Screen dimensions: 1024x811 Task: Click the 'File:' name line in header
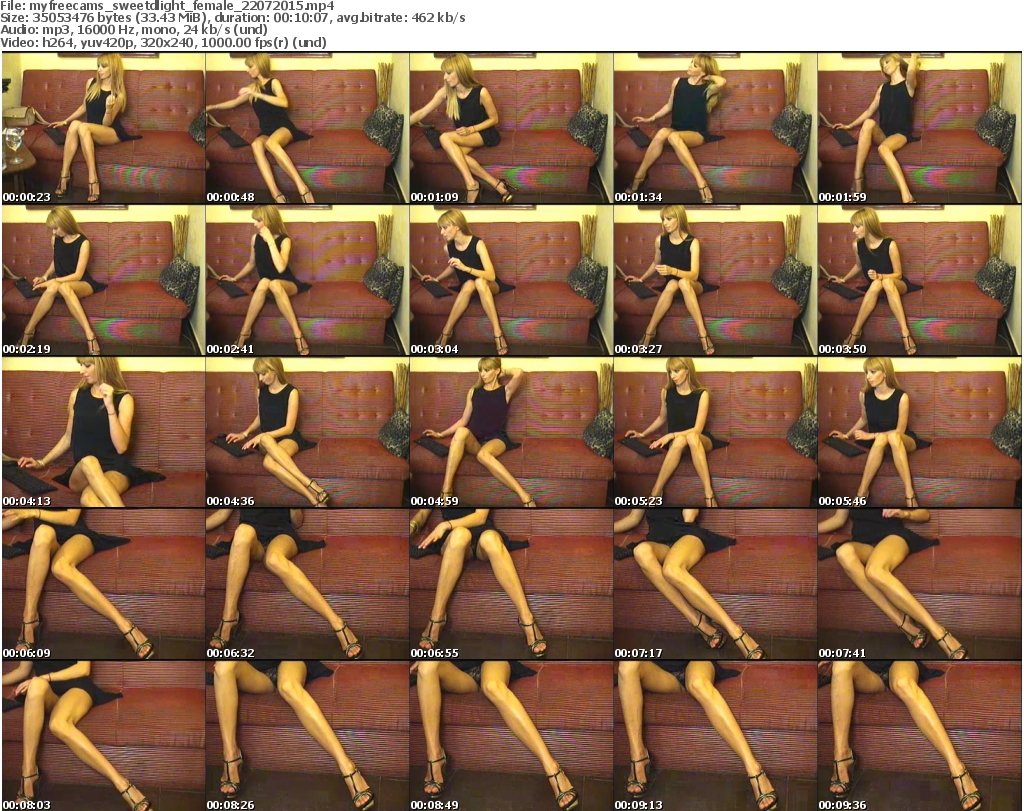click(167, 6)
